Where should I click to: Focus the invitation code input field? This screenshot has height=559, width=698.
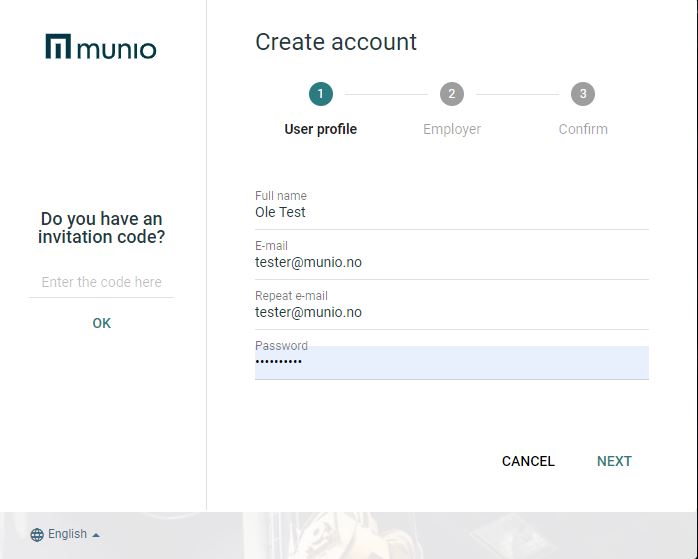click(101, 282)
